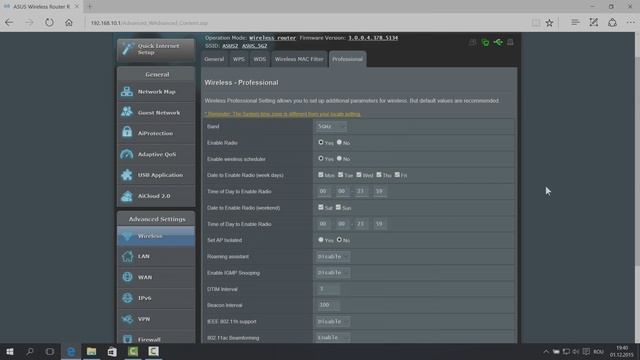
Task: Click the DTIM Interval field
Action: coord(328,289)
